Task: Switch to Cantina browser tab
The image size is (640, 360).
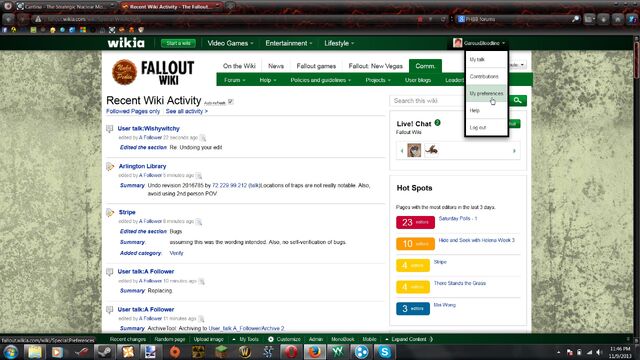Action: (65, 7)
